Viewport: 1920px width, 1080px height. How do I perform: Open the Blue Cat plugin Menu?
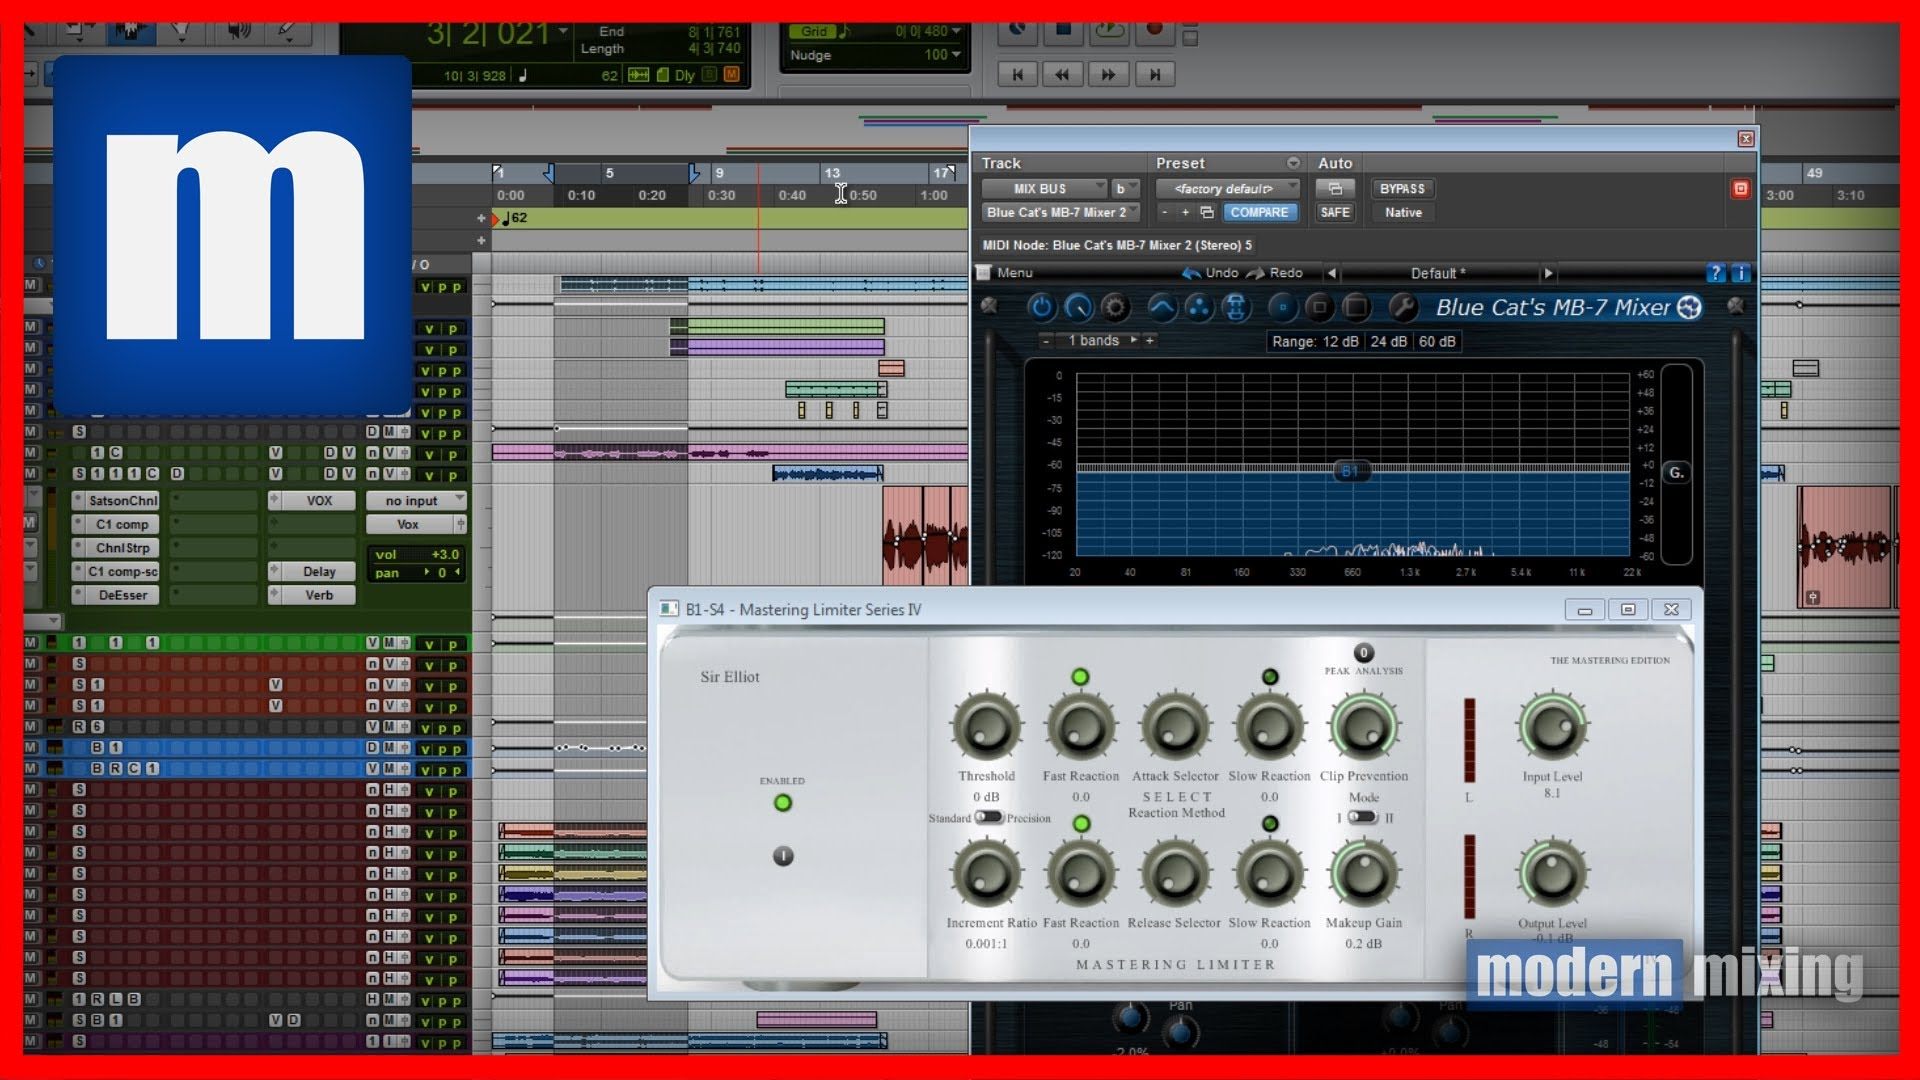pyautogui.click(x=1014, y=273)
